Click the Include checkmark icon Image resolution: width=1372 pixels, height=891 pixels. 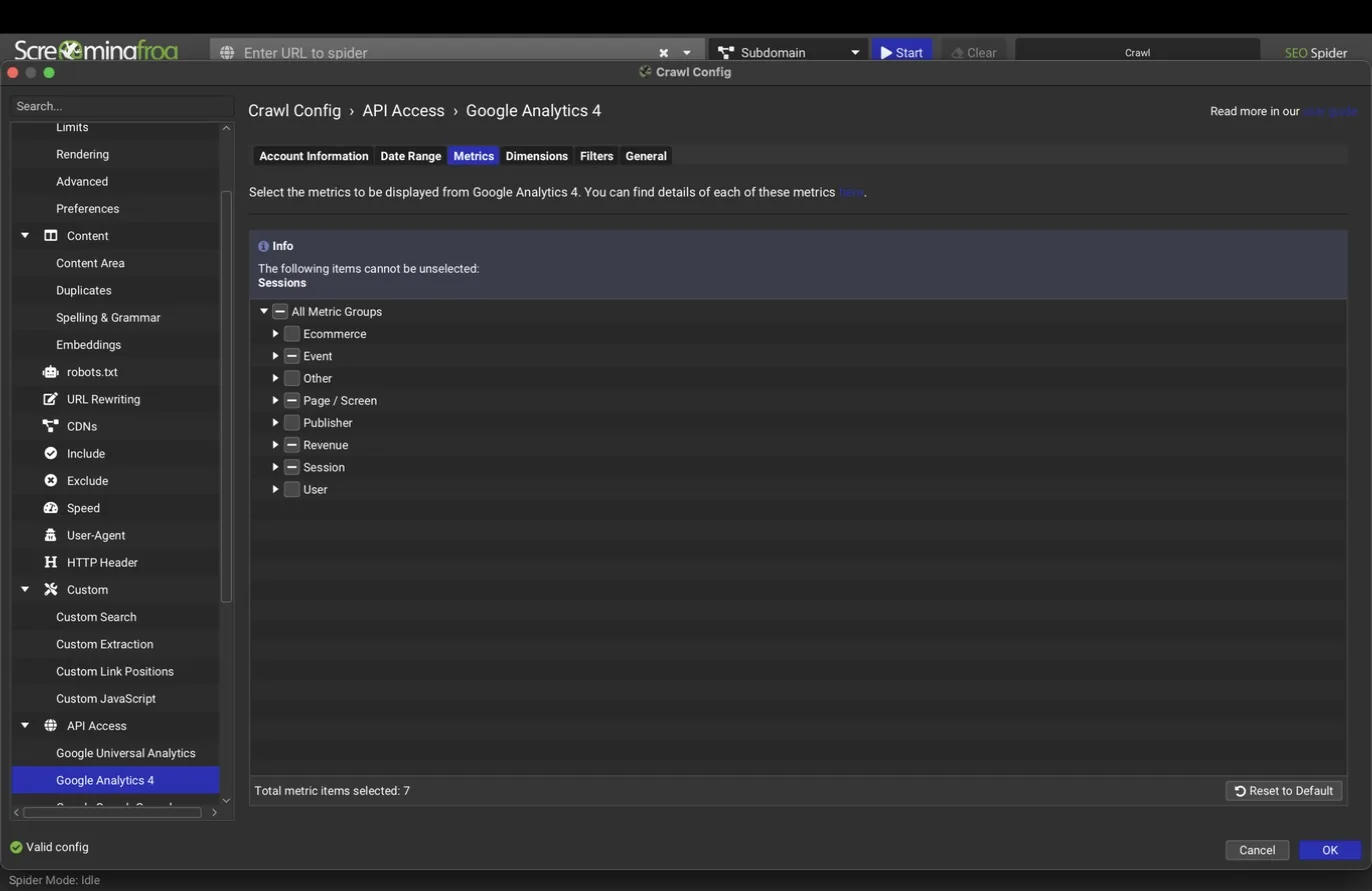coord(50,453)
